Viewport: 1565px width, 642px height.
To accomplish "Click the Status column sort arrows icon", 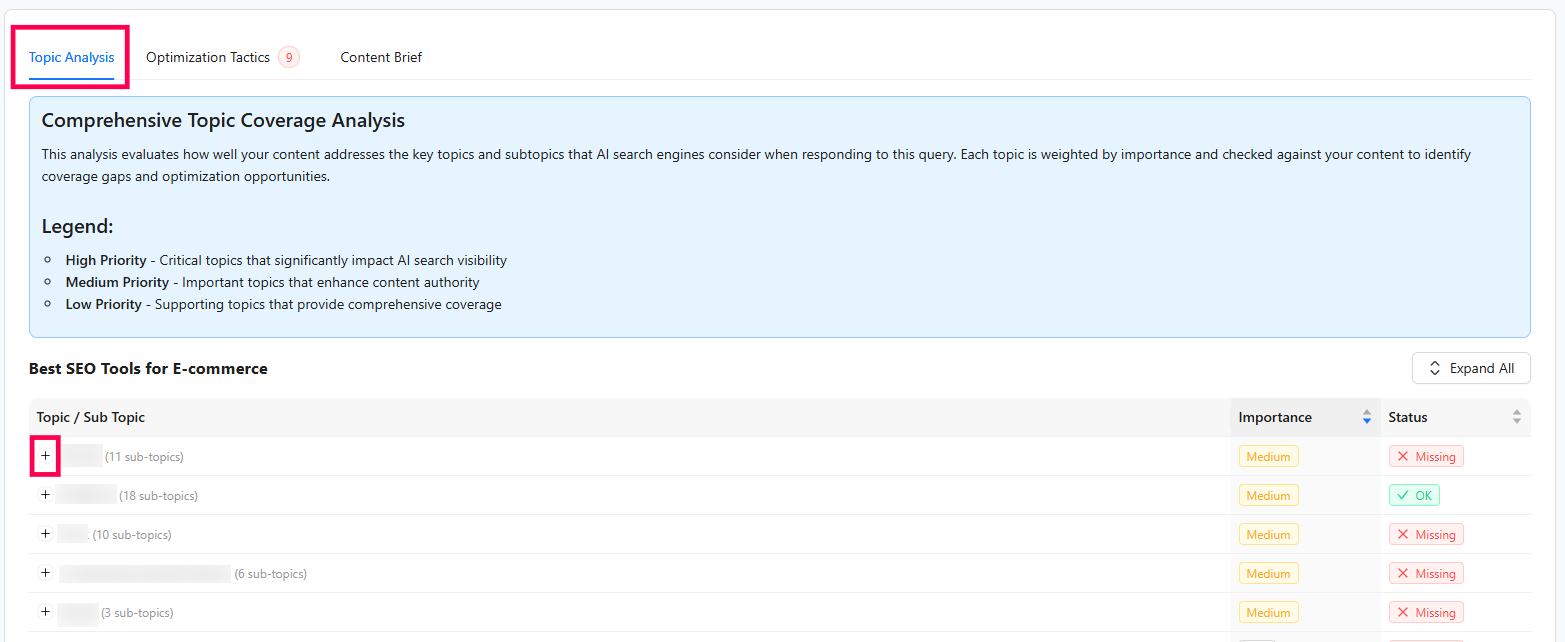I will [x=1516, y=417].
